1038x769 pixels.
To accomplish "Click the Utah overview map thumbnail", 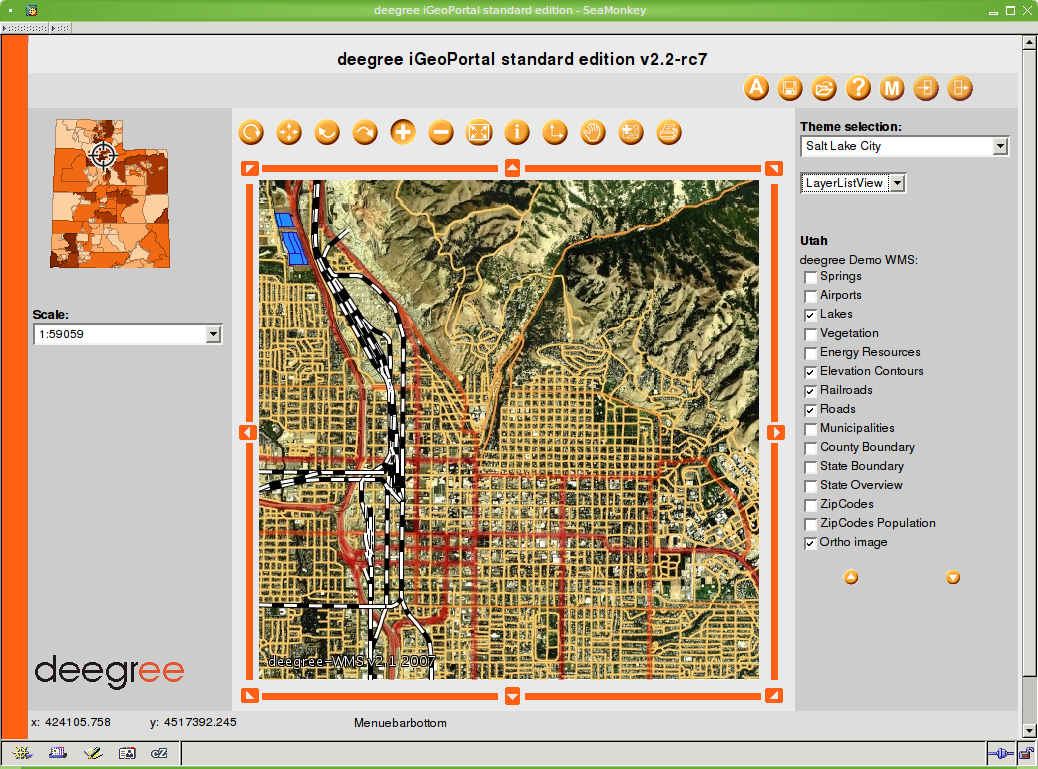I will (110, 193).
